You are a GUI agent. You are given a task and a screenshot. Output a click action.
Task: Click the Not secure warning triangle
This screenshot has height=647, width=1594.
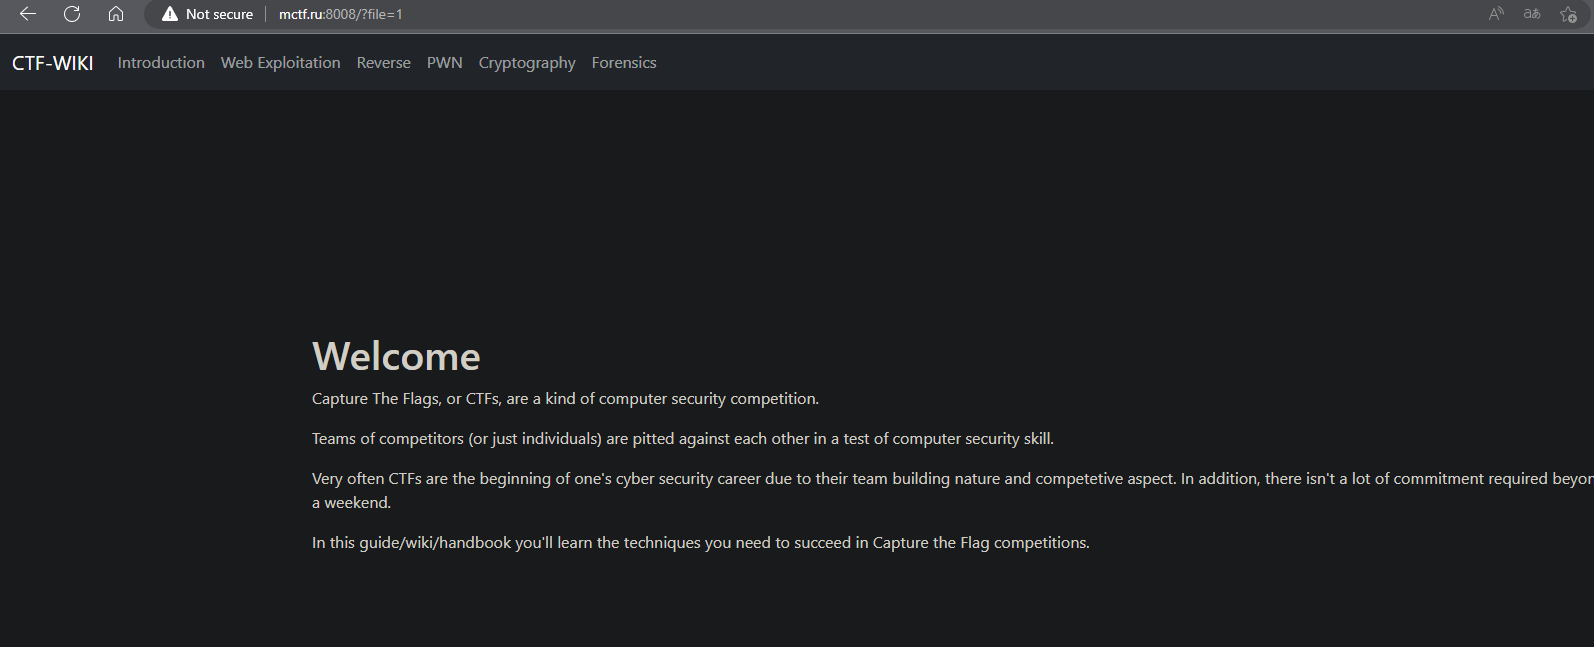coord(170,14)
